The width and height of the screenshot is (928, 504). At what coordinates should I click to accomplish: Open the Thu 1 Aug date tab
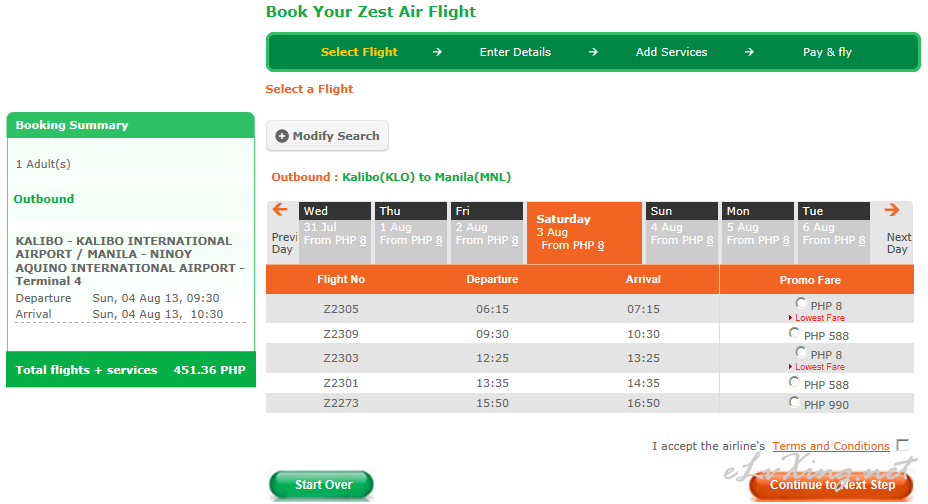(411, 232)
